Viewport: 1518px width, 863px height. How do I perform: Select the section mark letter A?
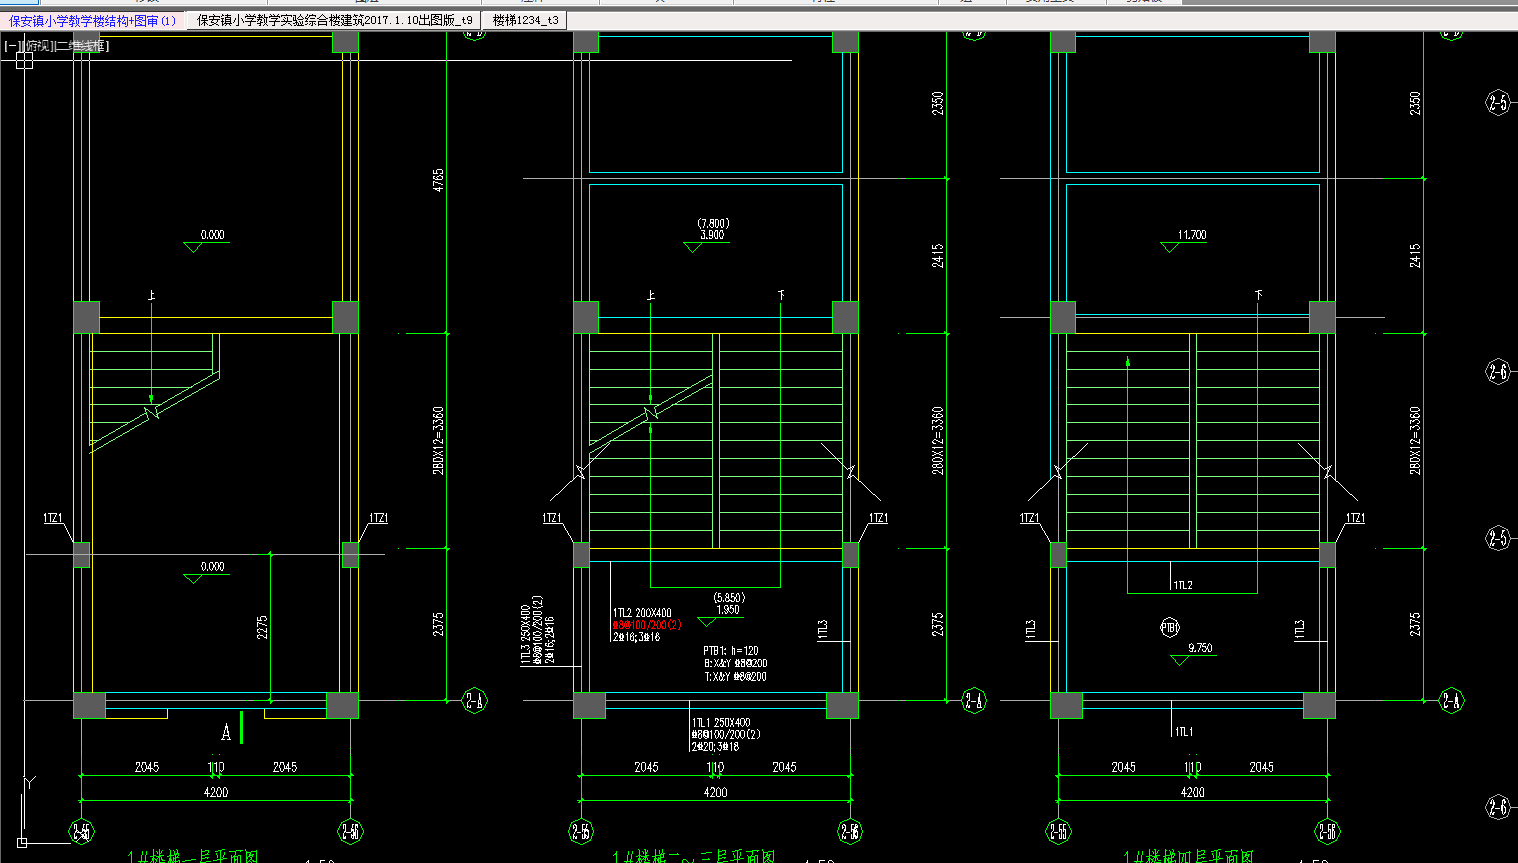[226, 733]
